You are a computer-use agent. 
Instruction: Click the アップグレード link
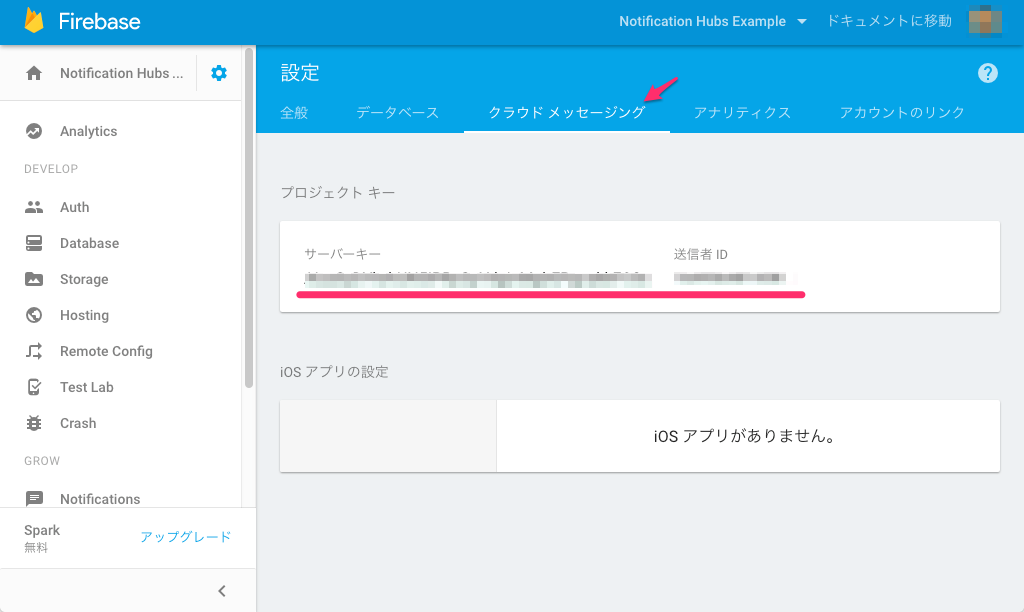point(185,537)
